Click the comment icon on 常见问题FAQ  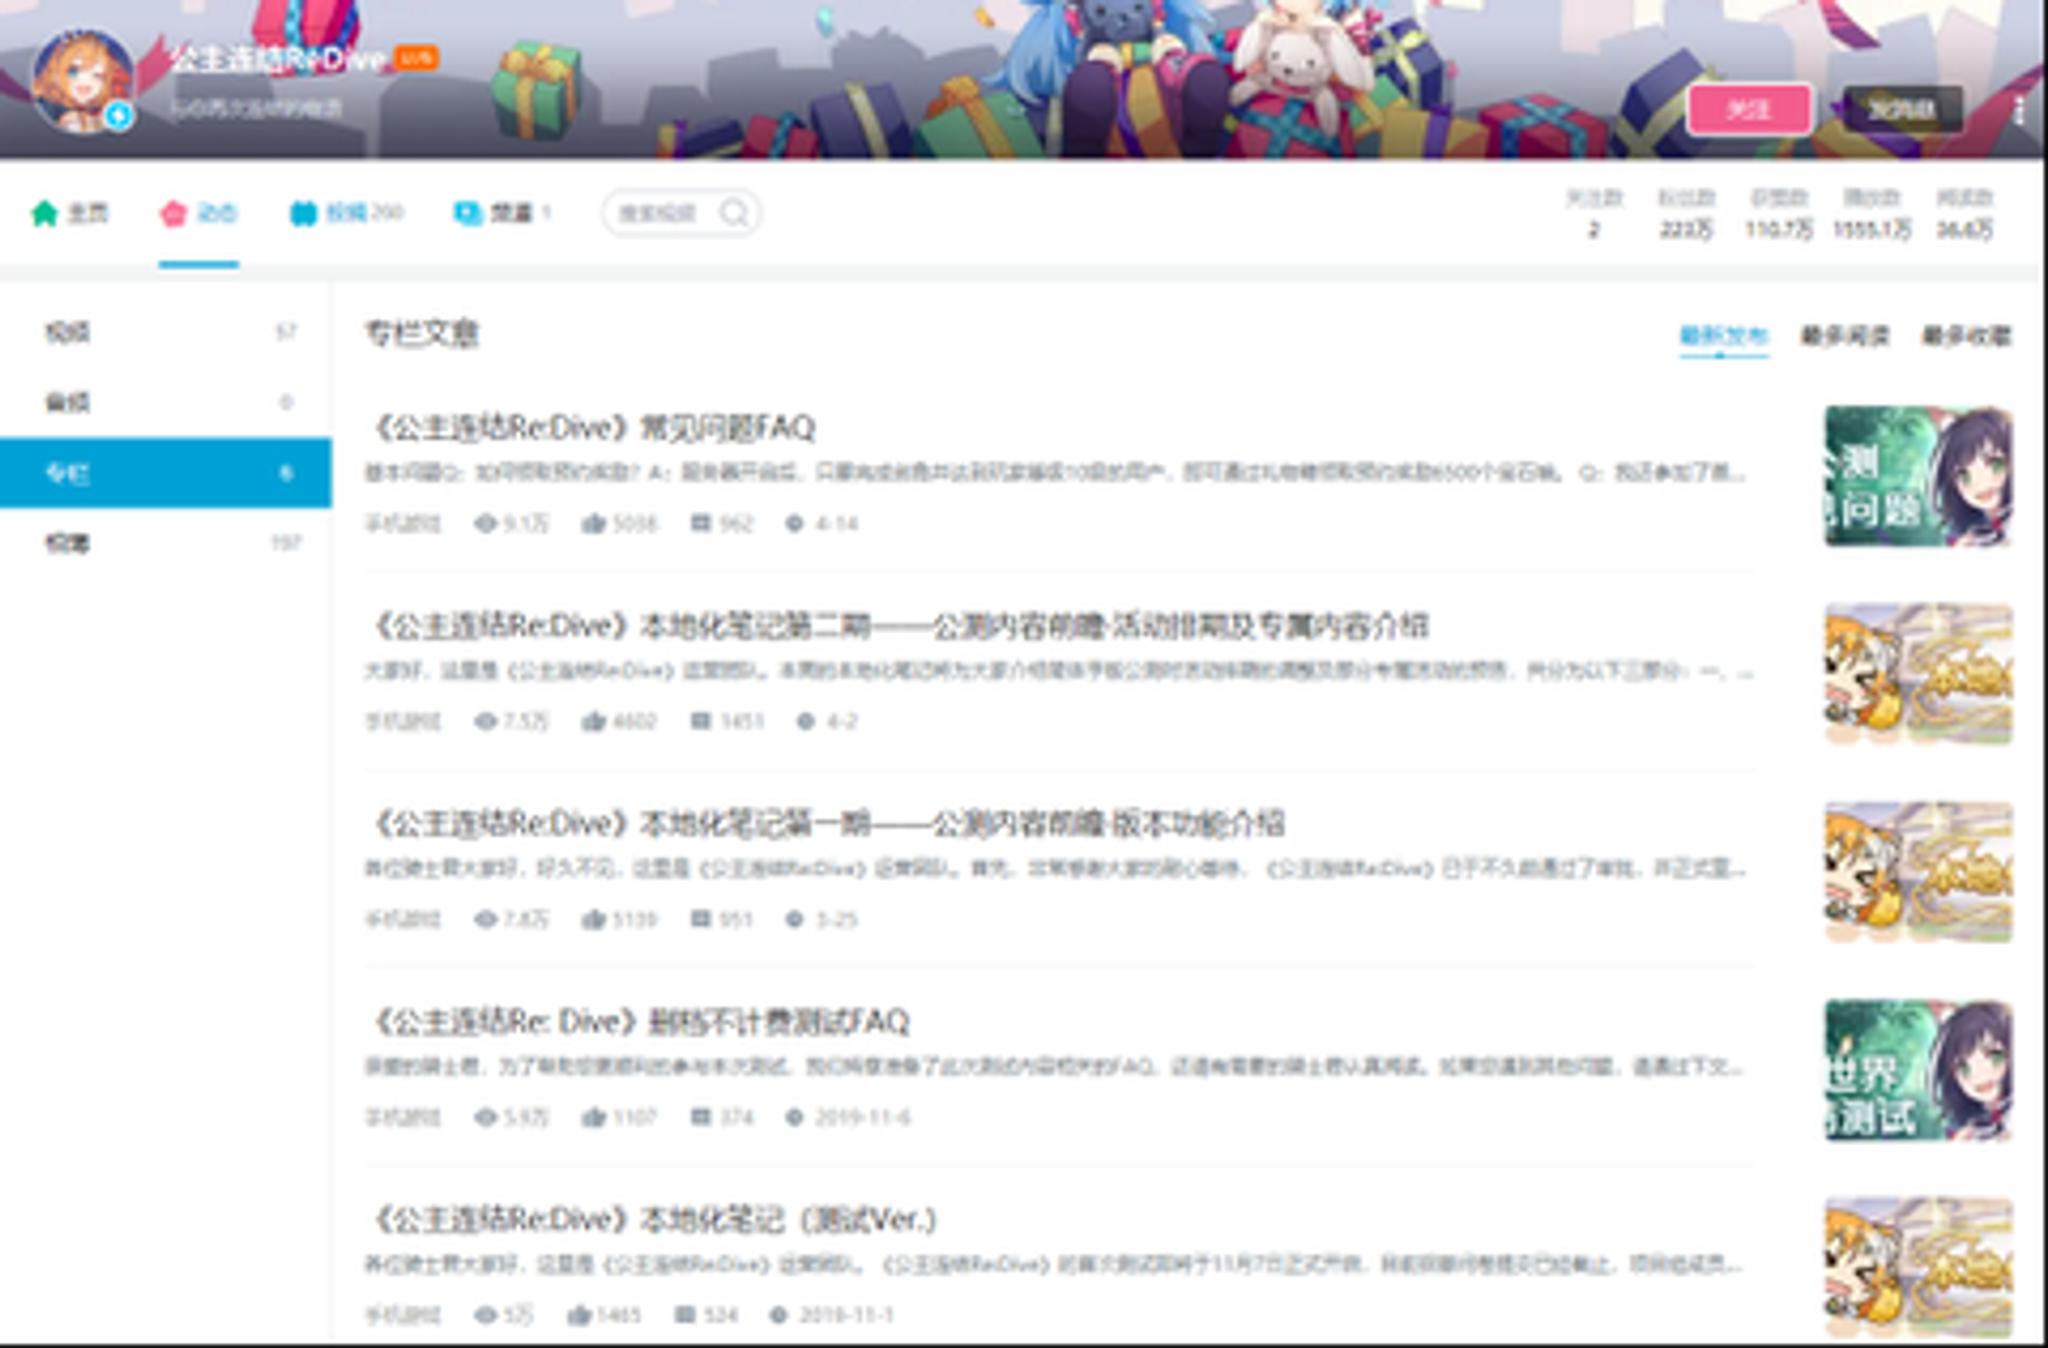coord(700,523)
